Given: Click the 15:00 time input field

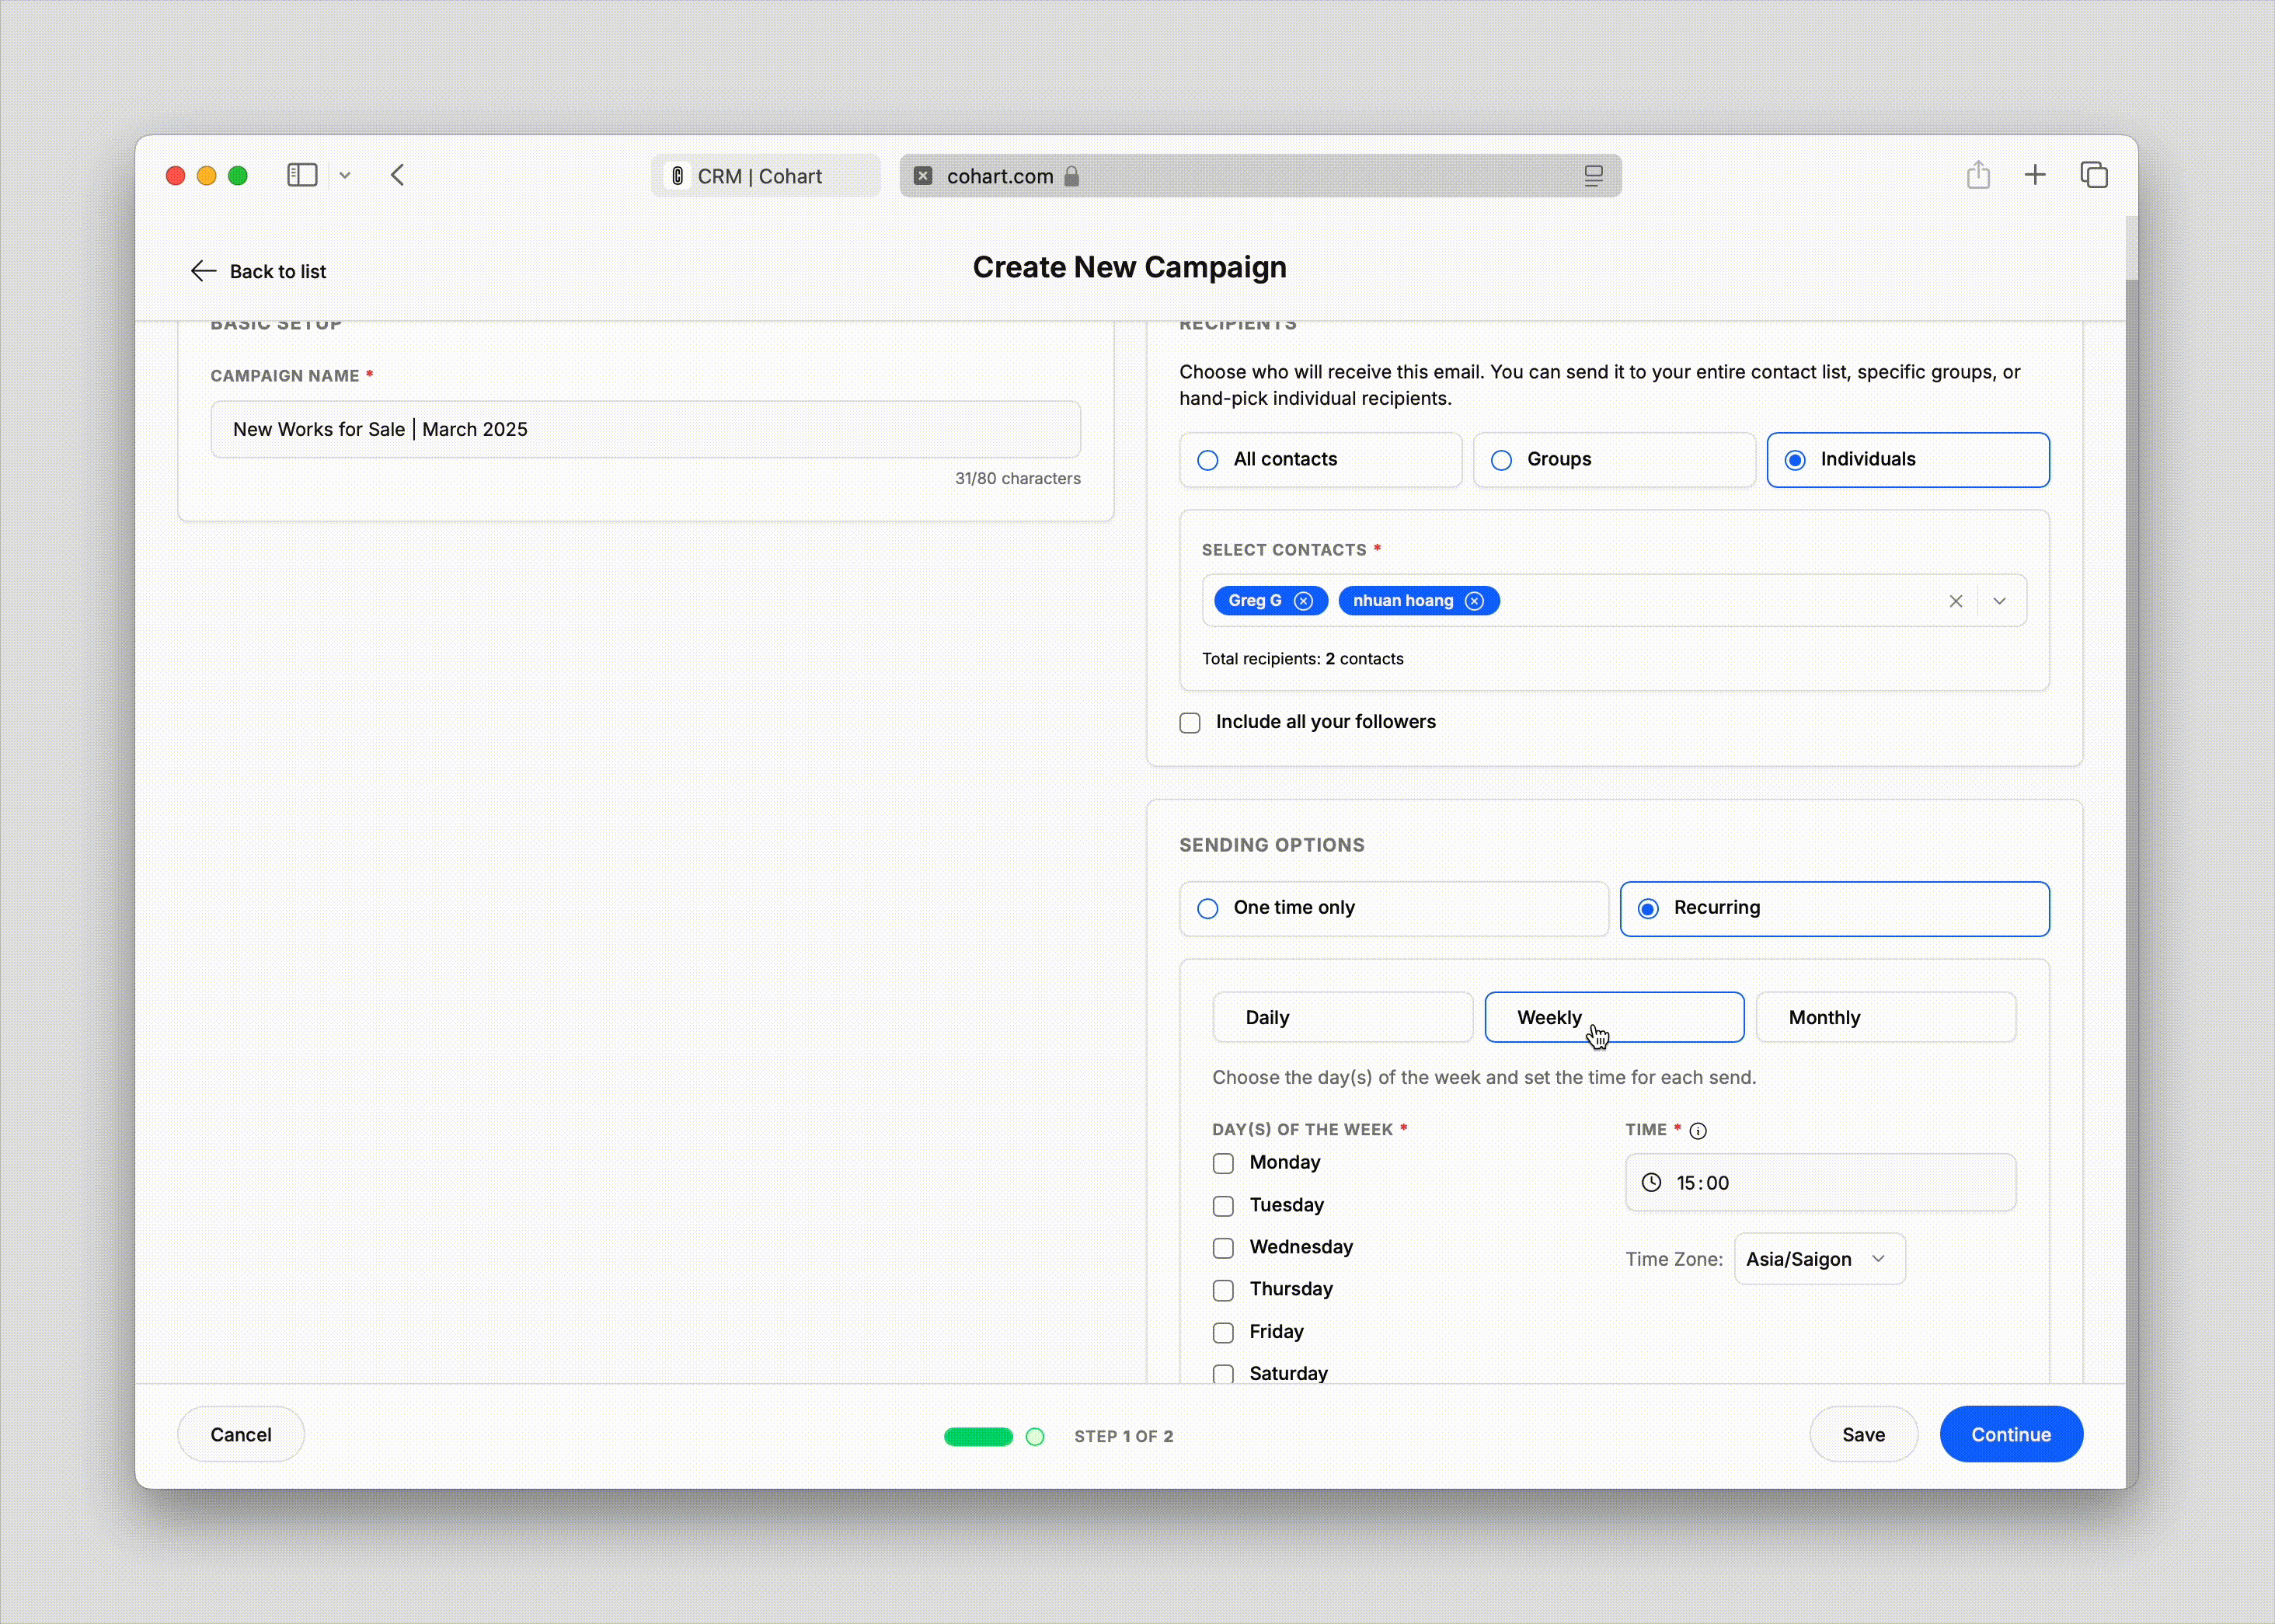Looking at the screenshot, I should click(x=1820, y=1182).
